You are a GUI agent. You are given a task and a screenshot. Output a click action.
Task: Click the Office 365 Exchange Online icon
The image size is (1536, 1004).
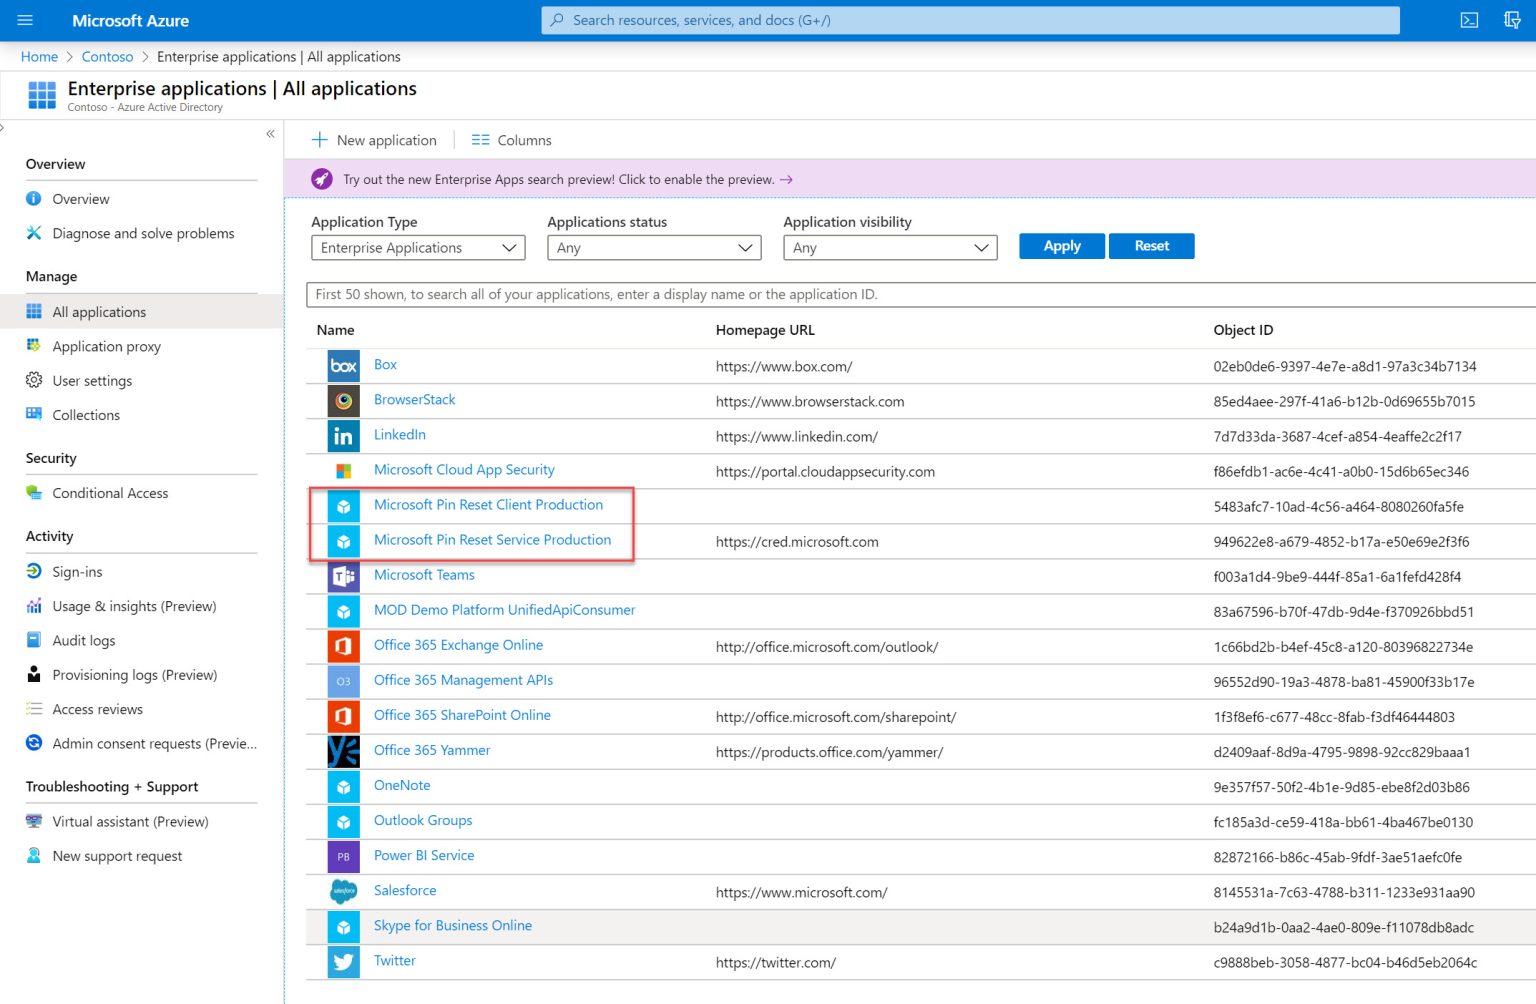pos(343,646)
